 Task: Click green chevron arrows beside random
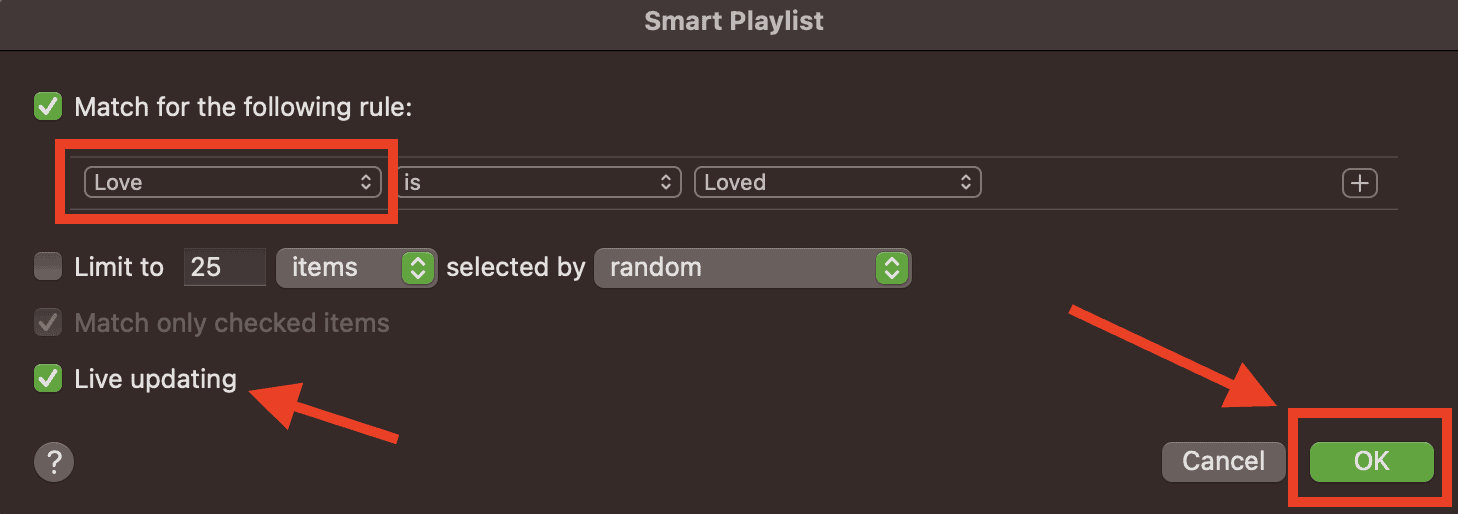tap(892, 268)
